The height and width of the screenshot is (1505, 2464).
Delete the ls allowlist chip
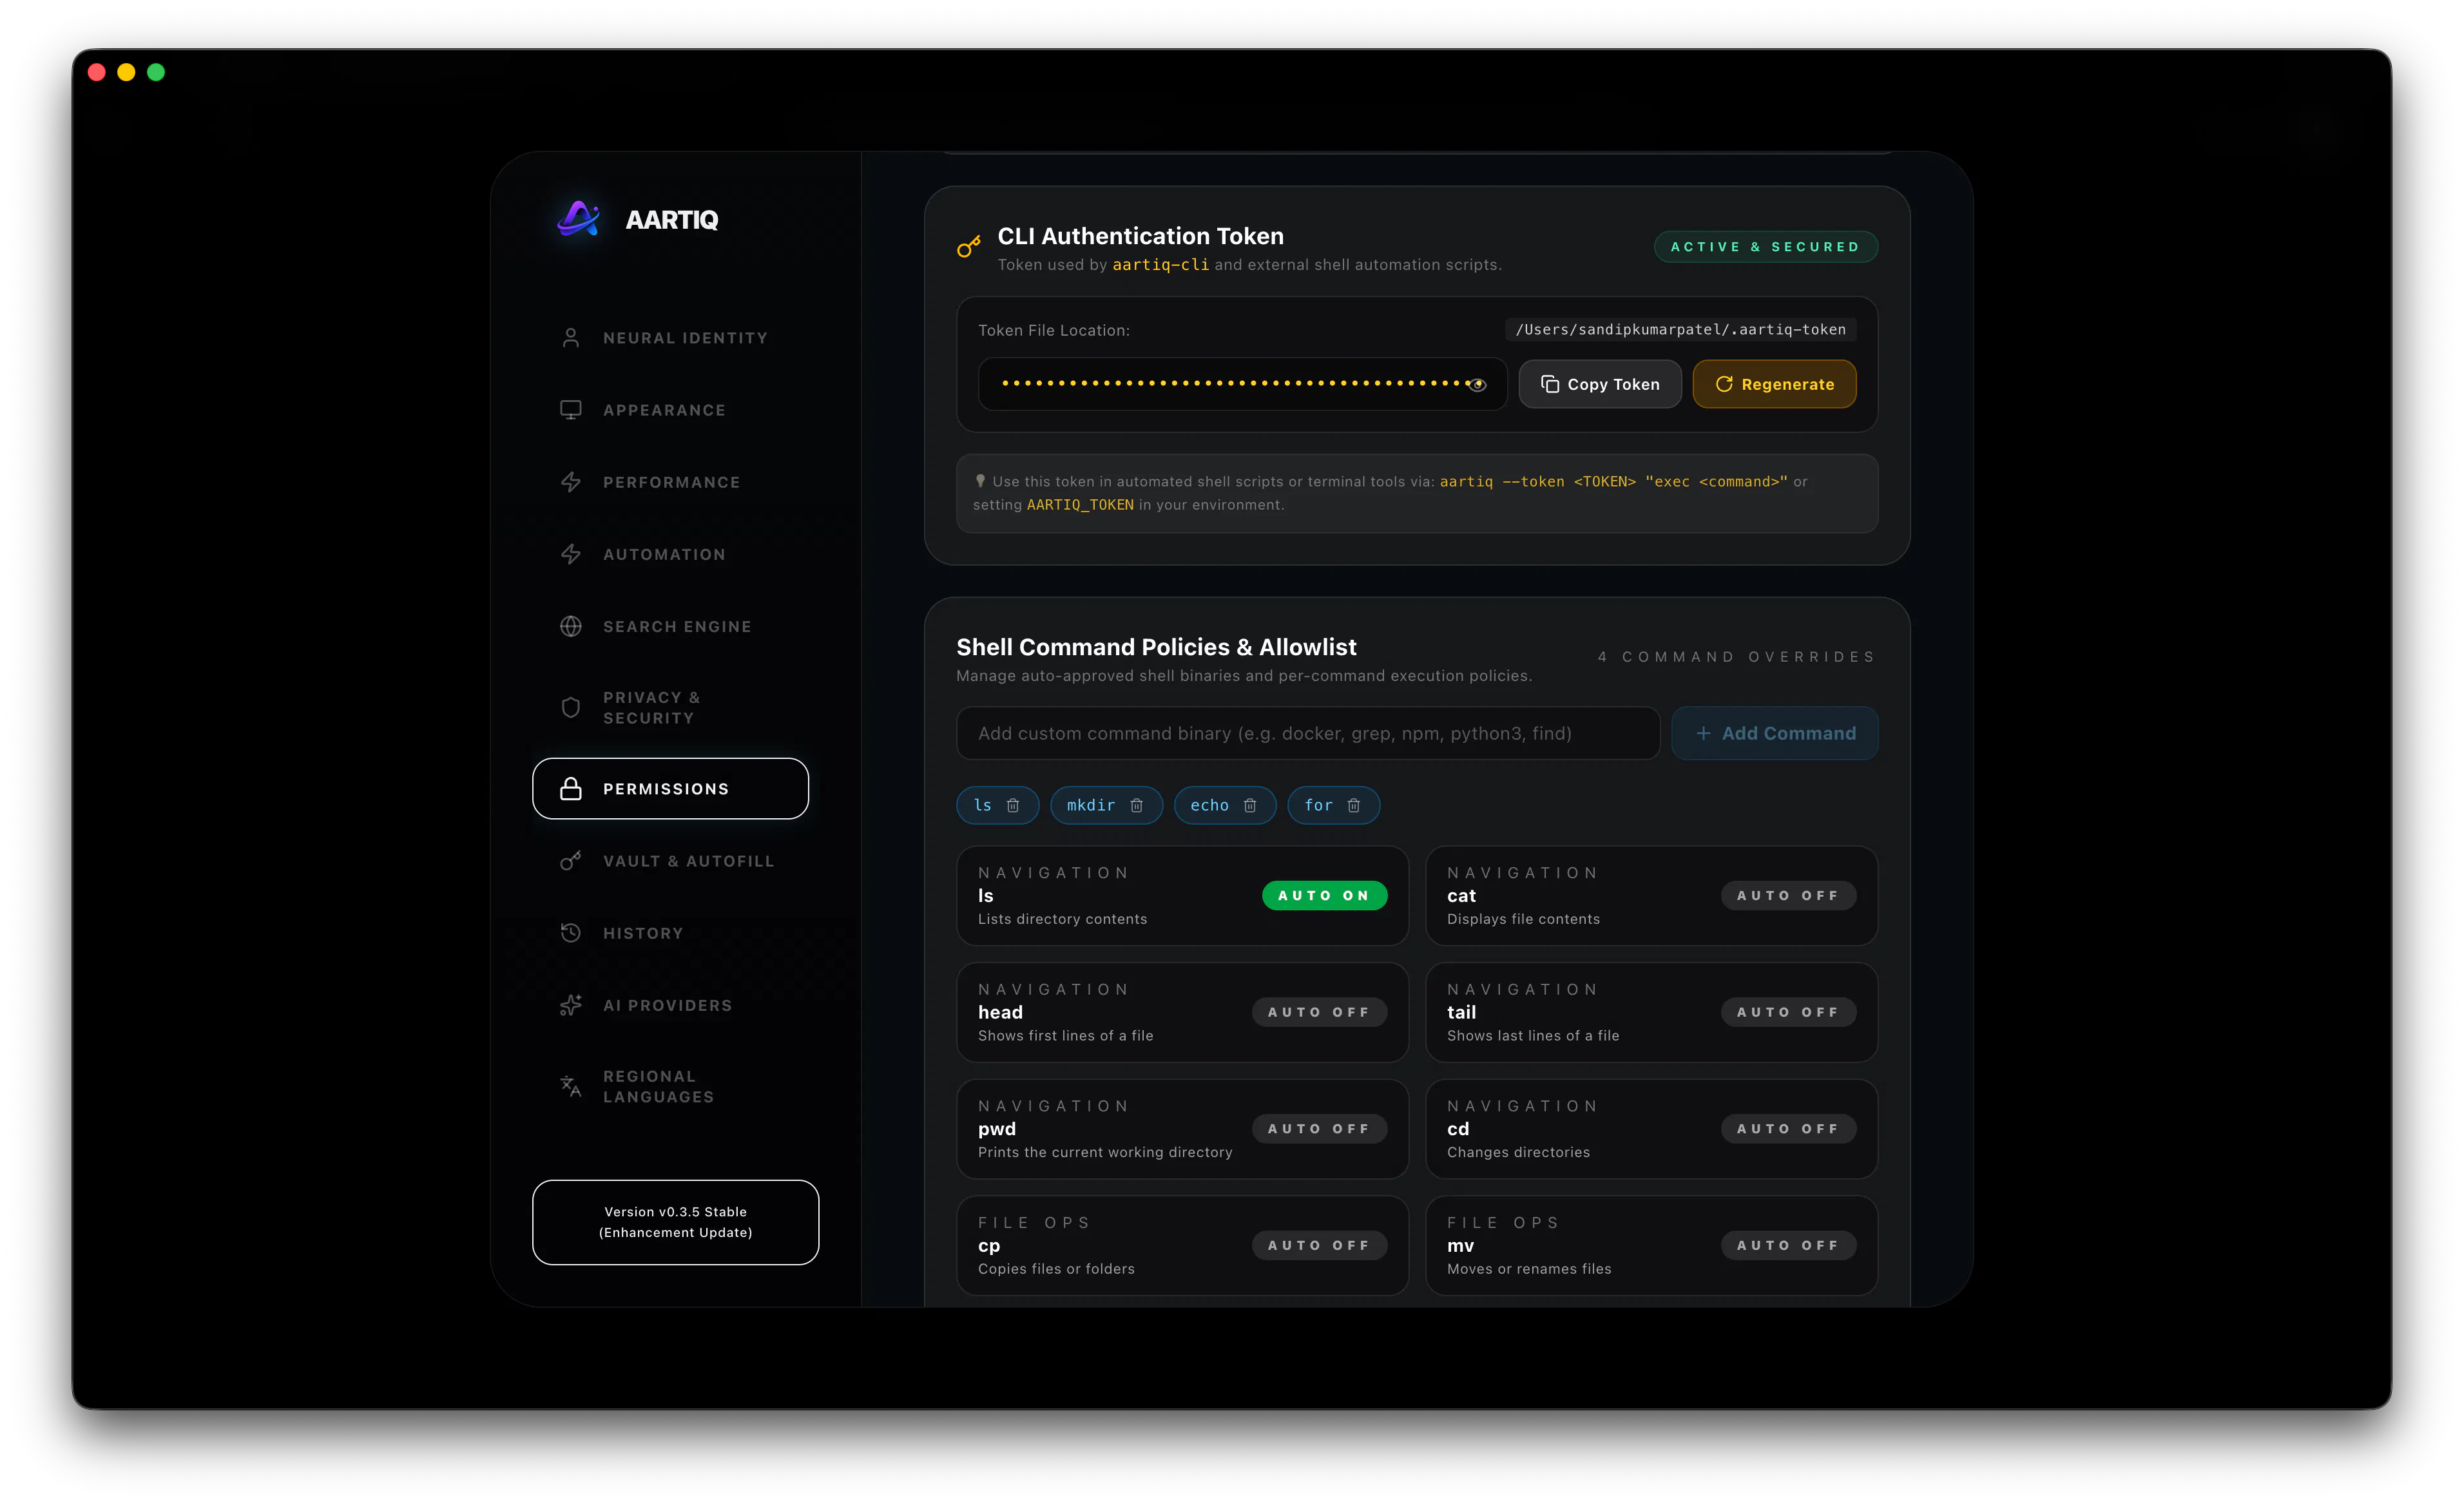point(1012,805)
